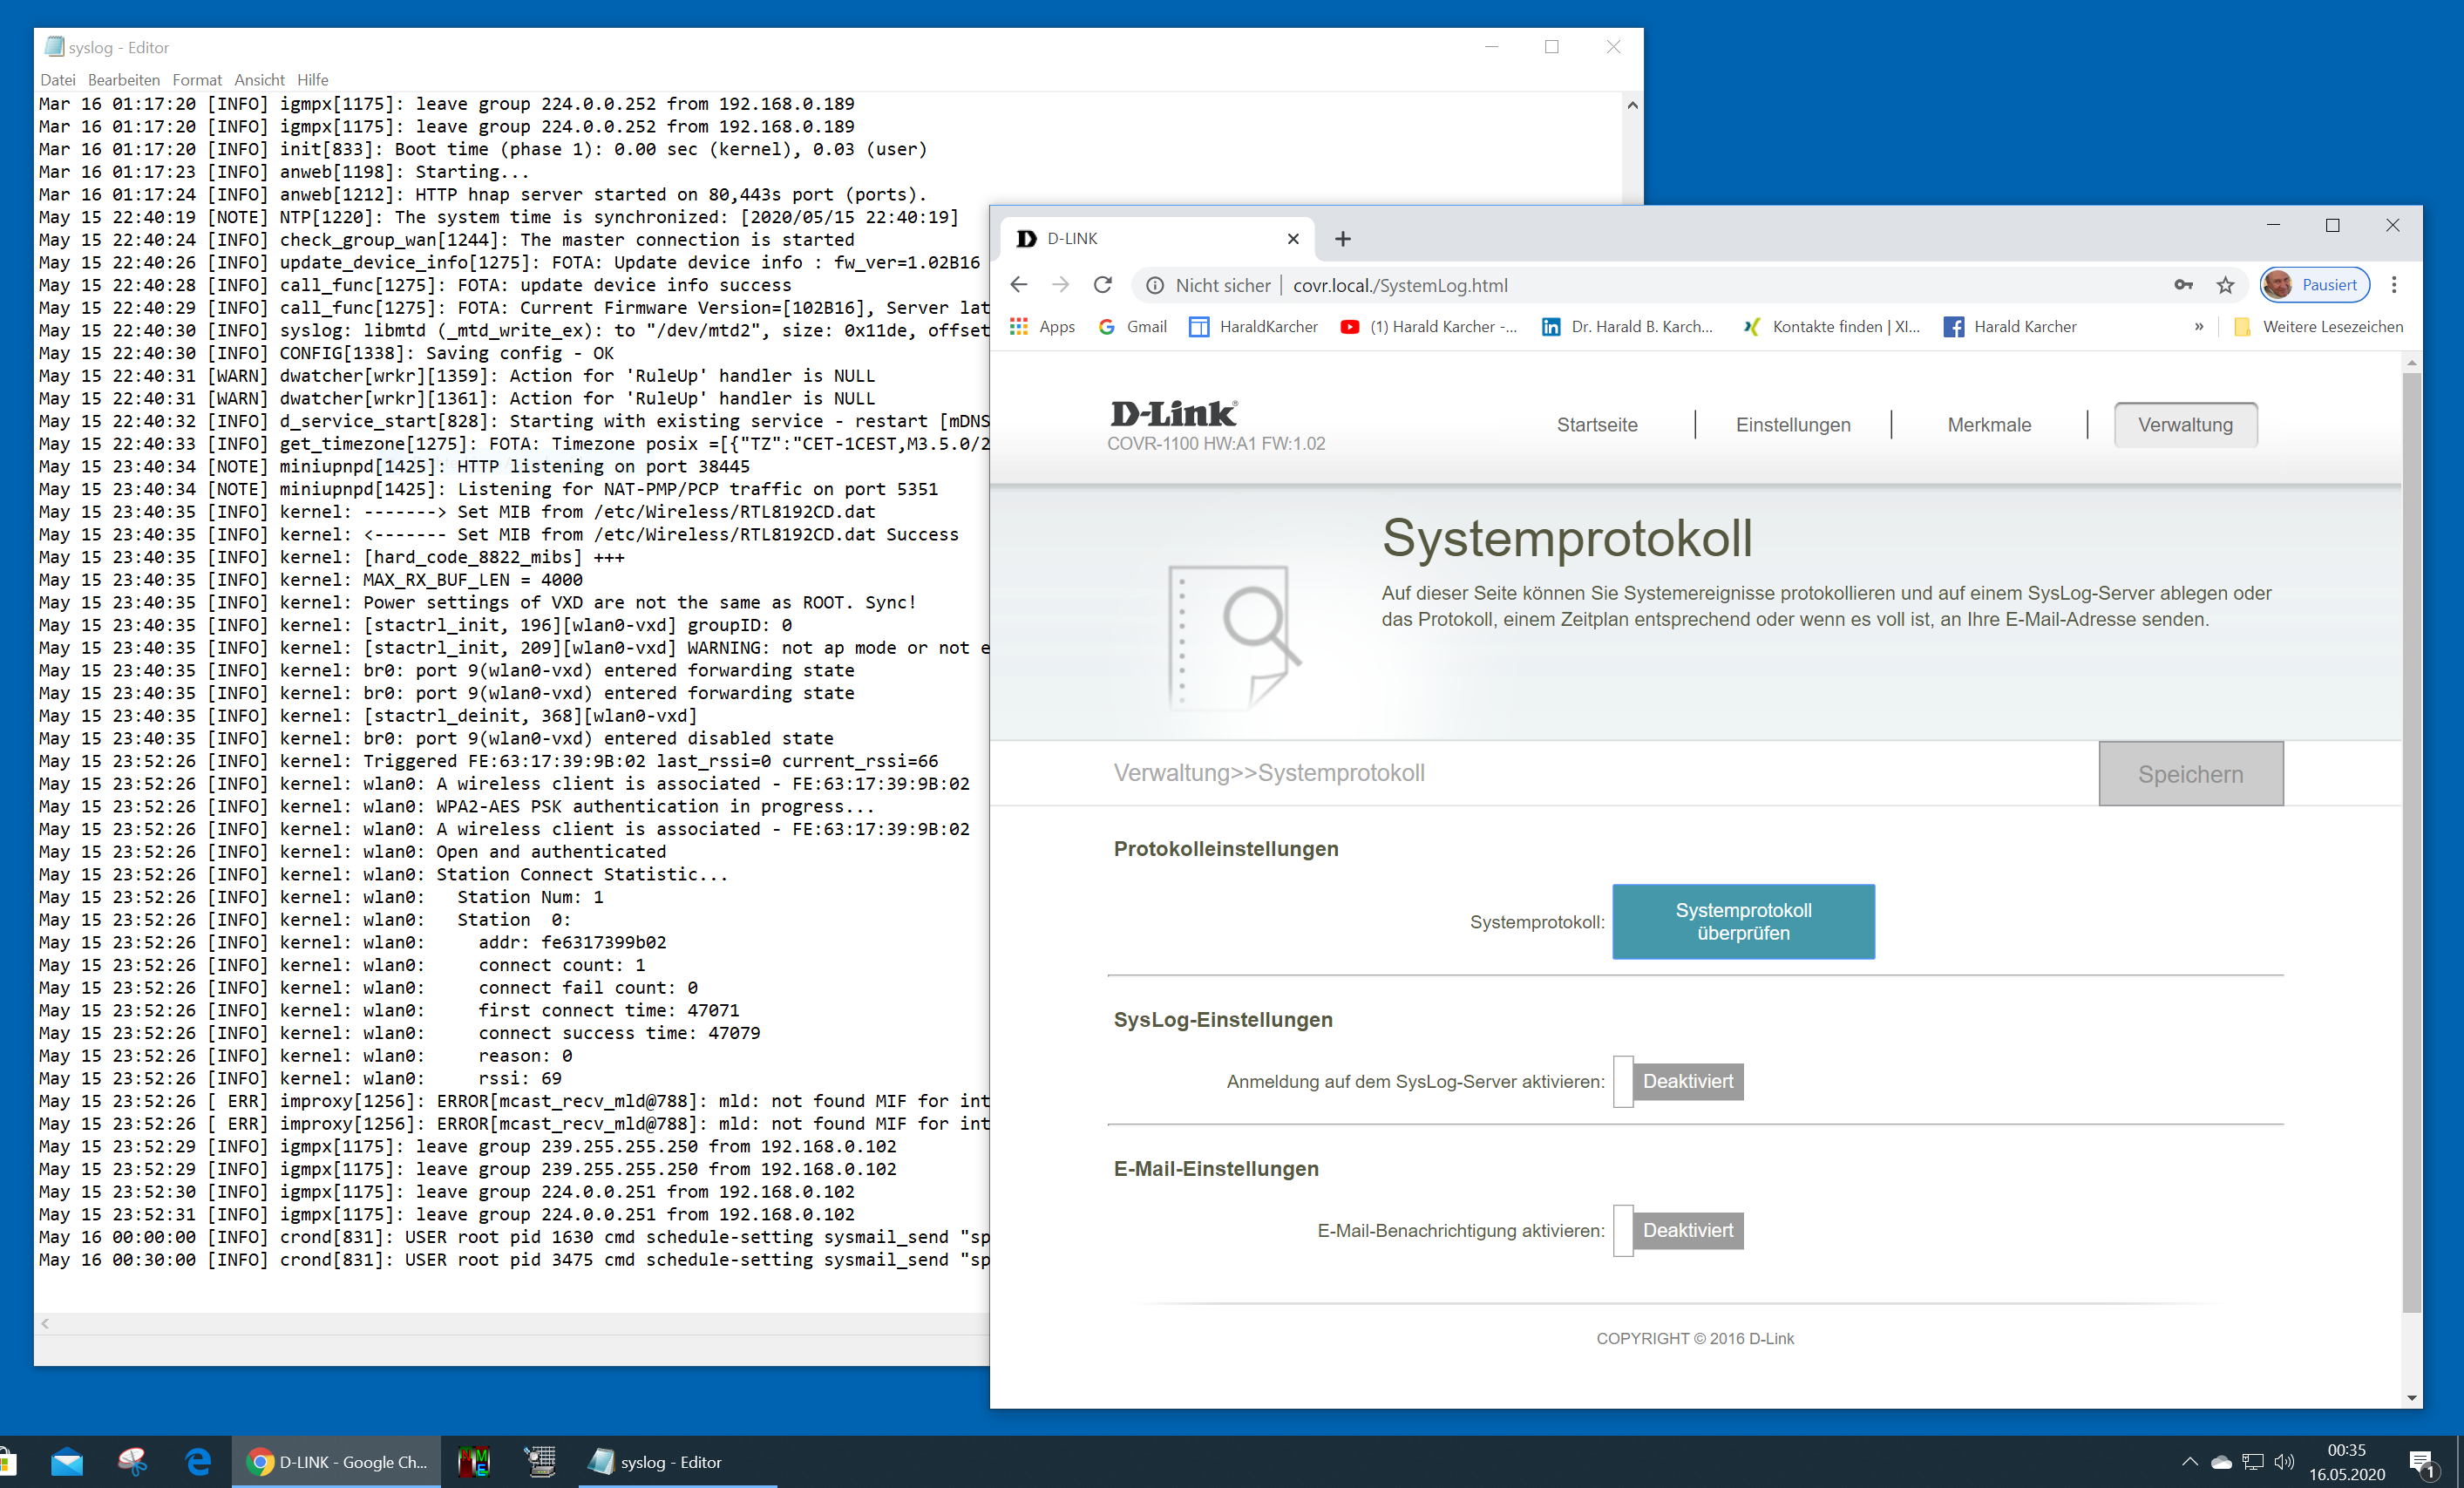This screenshot has width=2464, height=1488.
Task: Click the browser reload page icon
Action: [x=1102, y=285]
